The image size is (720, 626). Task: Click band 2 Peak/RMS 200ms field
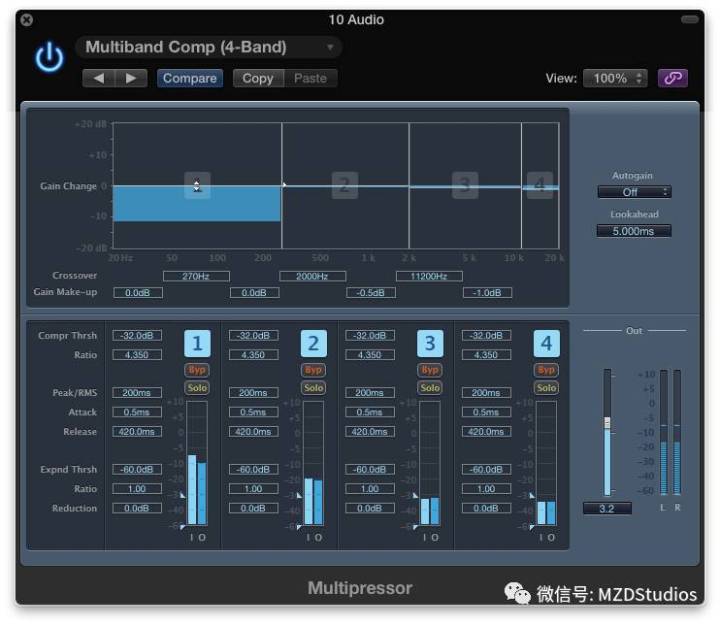coord(253,393)
